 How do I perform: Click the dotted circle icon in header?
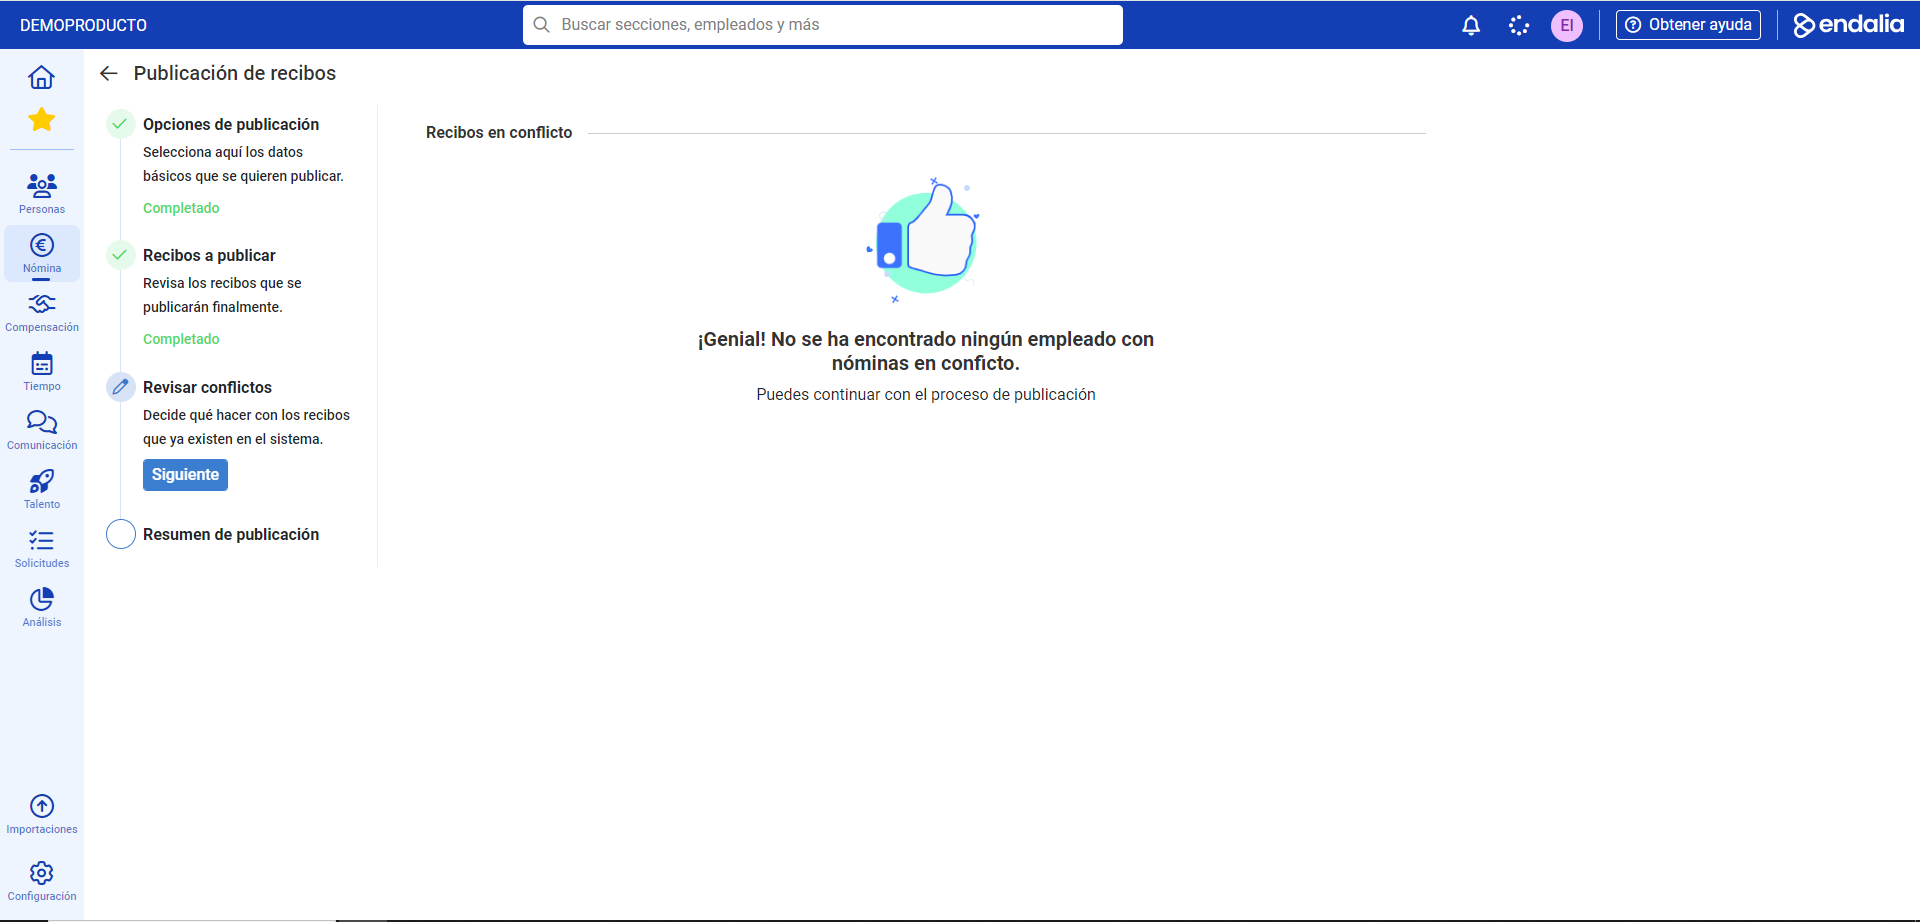pos(1519,25)
